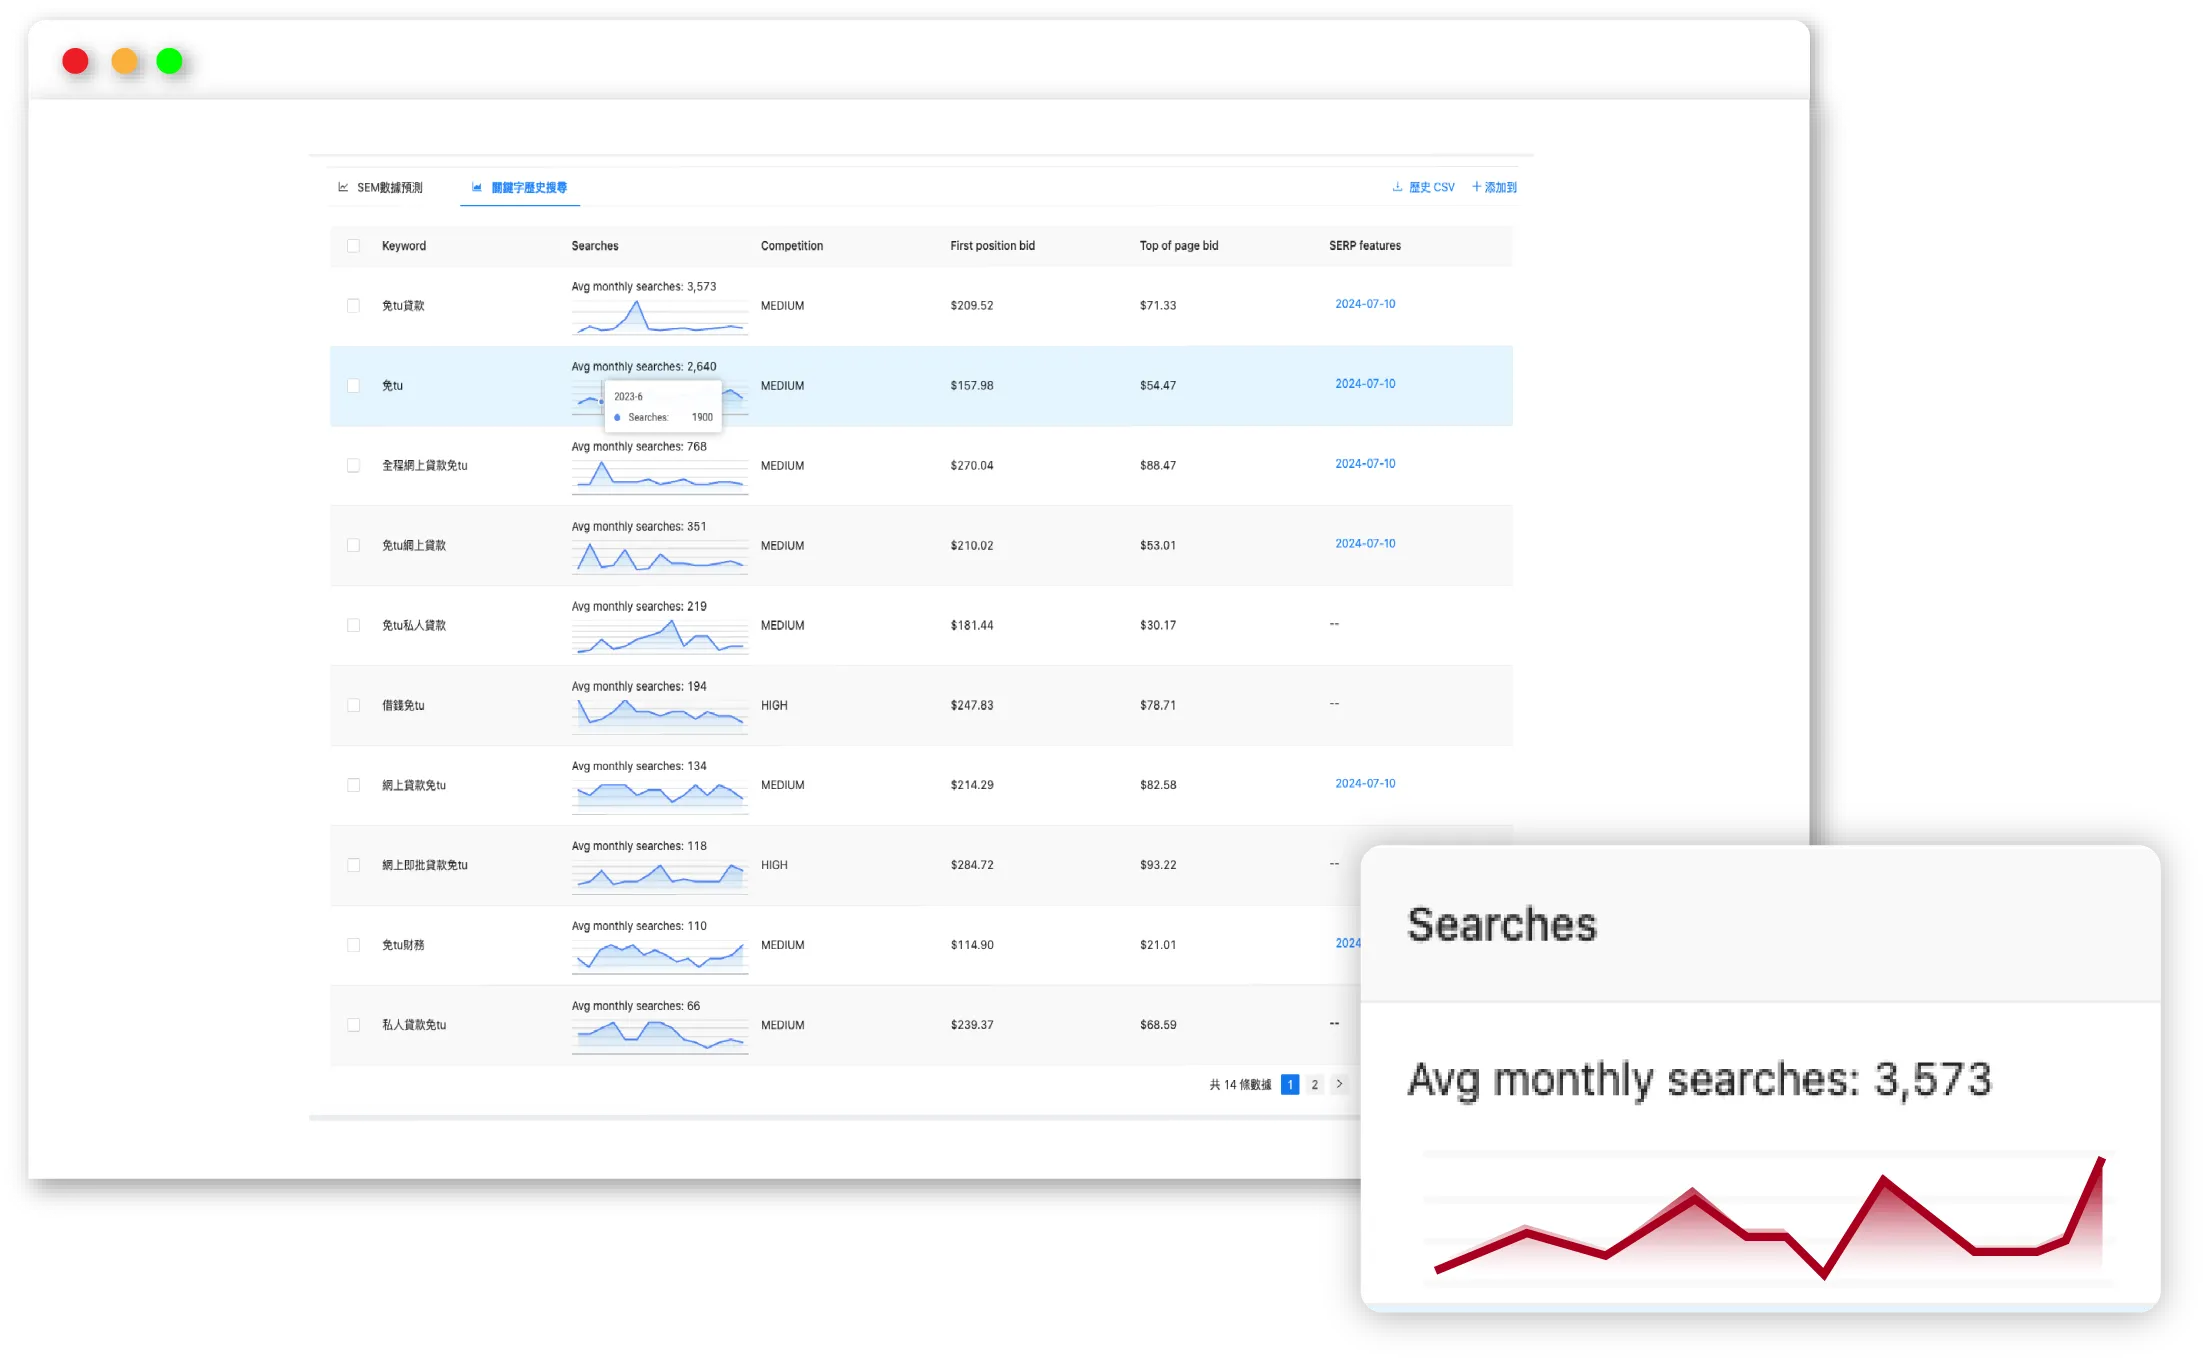
Task: Click the chart icon on SEM數據預測 tab
Action: click(343, 186)
